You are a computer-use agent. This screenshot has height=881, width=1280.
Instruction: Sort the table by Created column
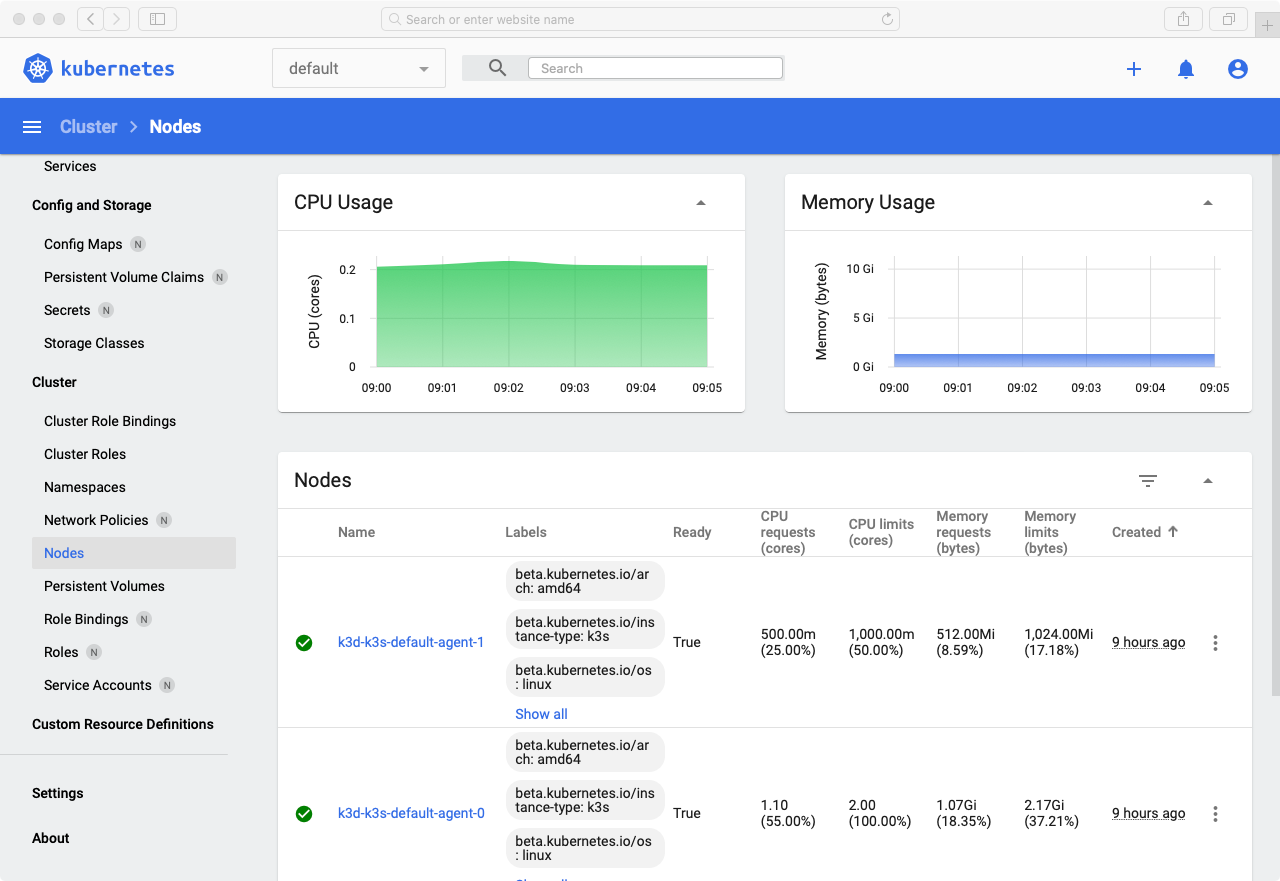(x=1136, y=532)
